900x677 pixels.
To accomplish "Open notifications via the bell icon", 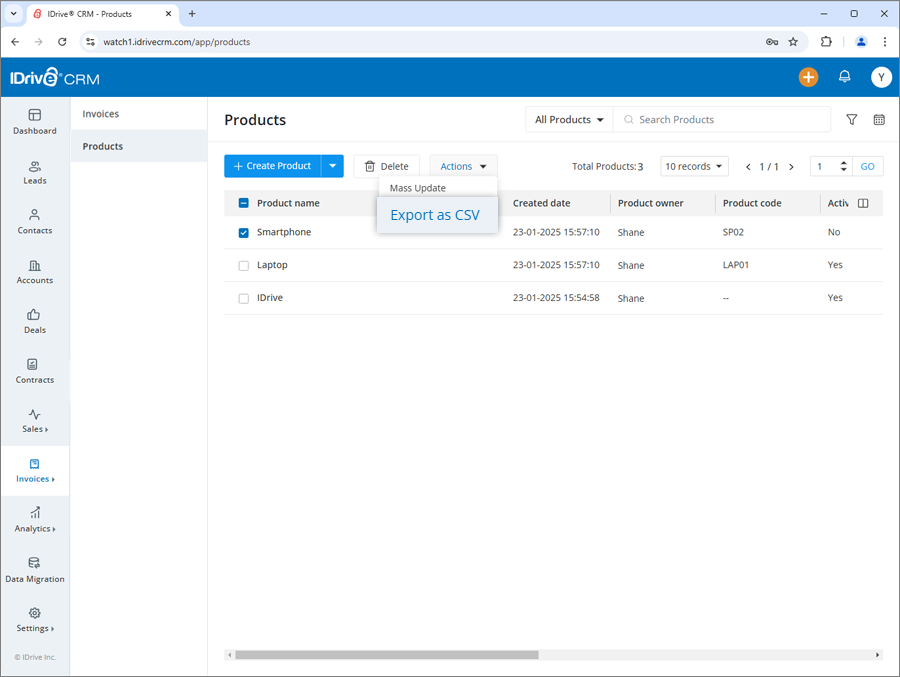I will point(844,77).
